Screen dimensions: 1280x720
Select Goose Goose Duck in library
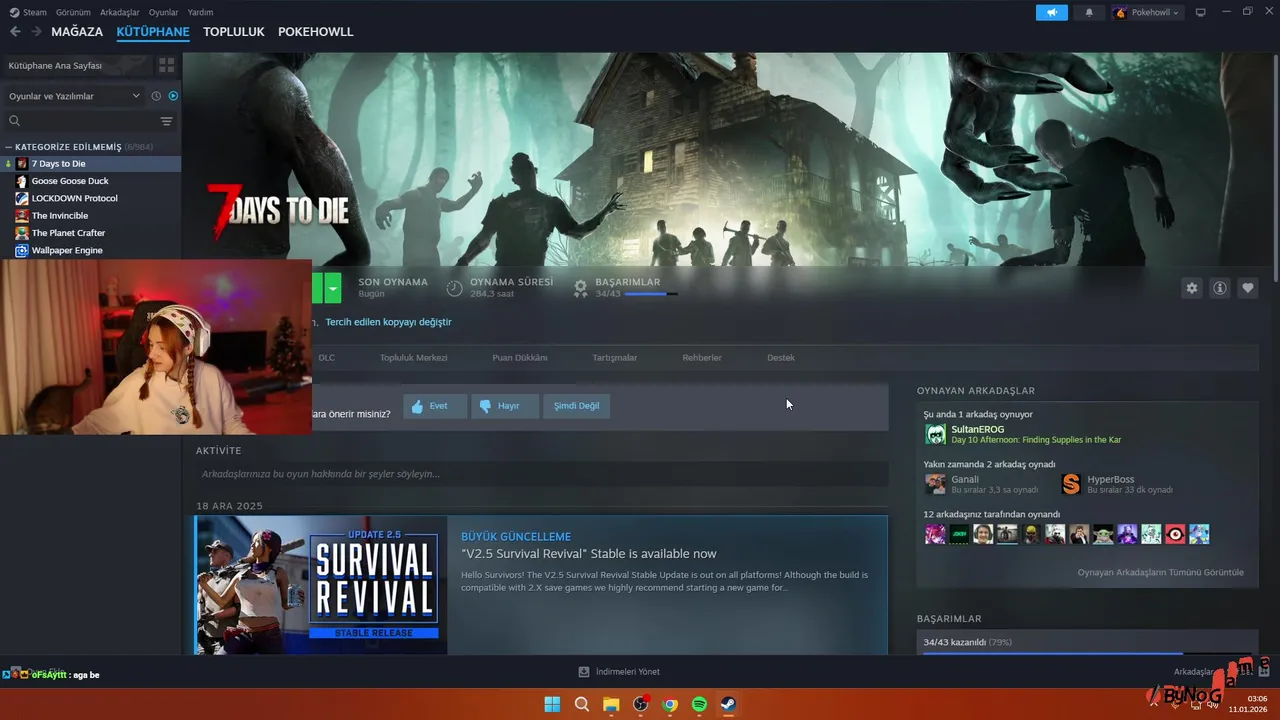click(91, 181)
